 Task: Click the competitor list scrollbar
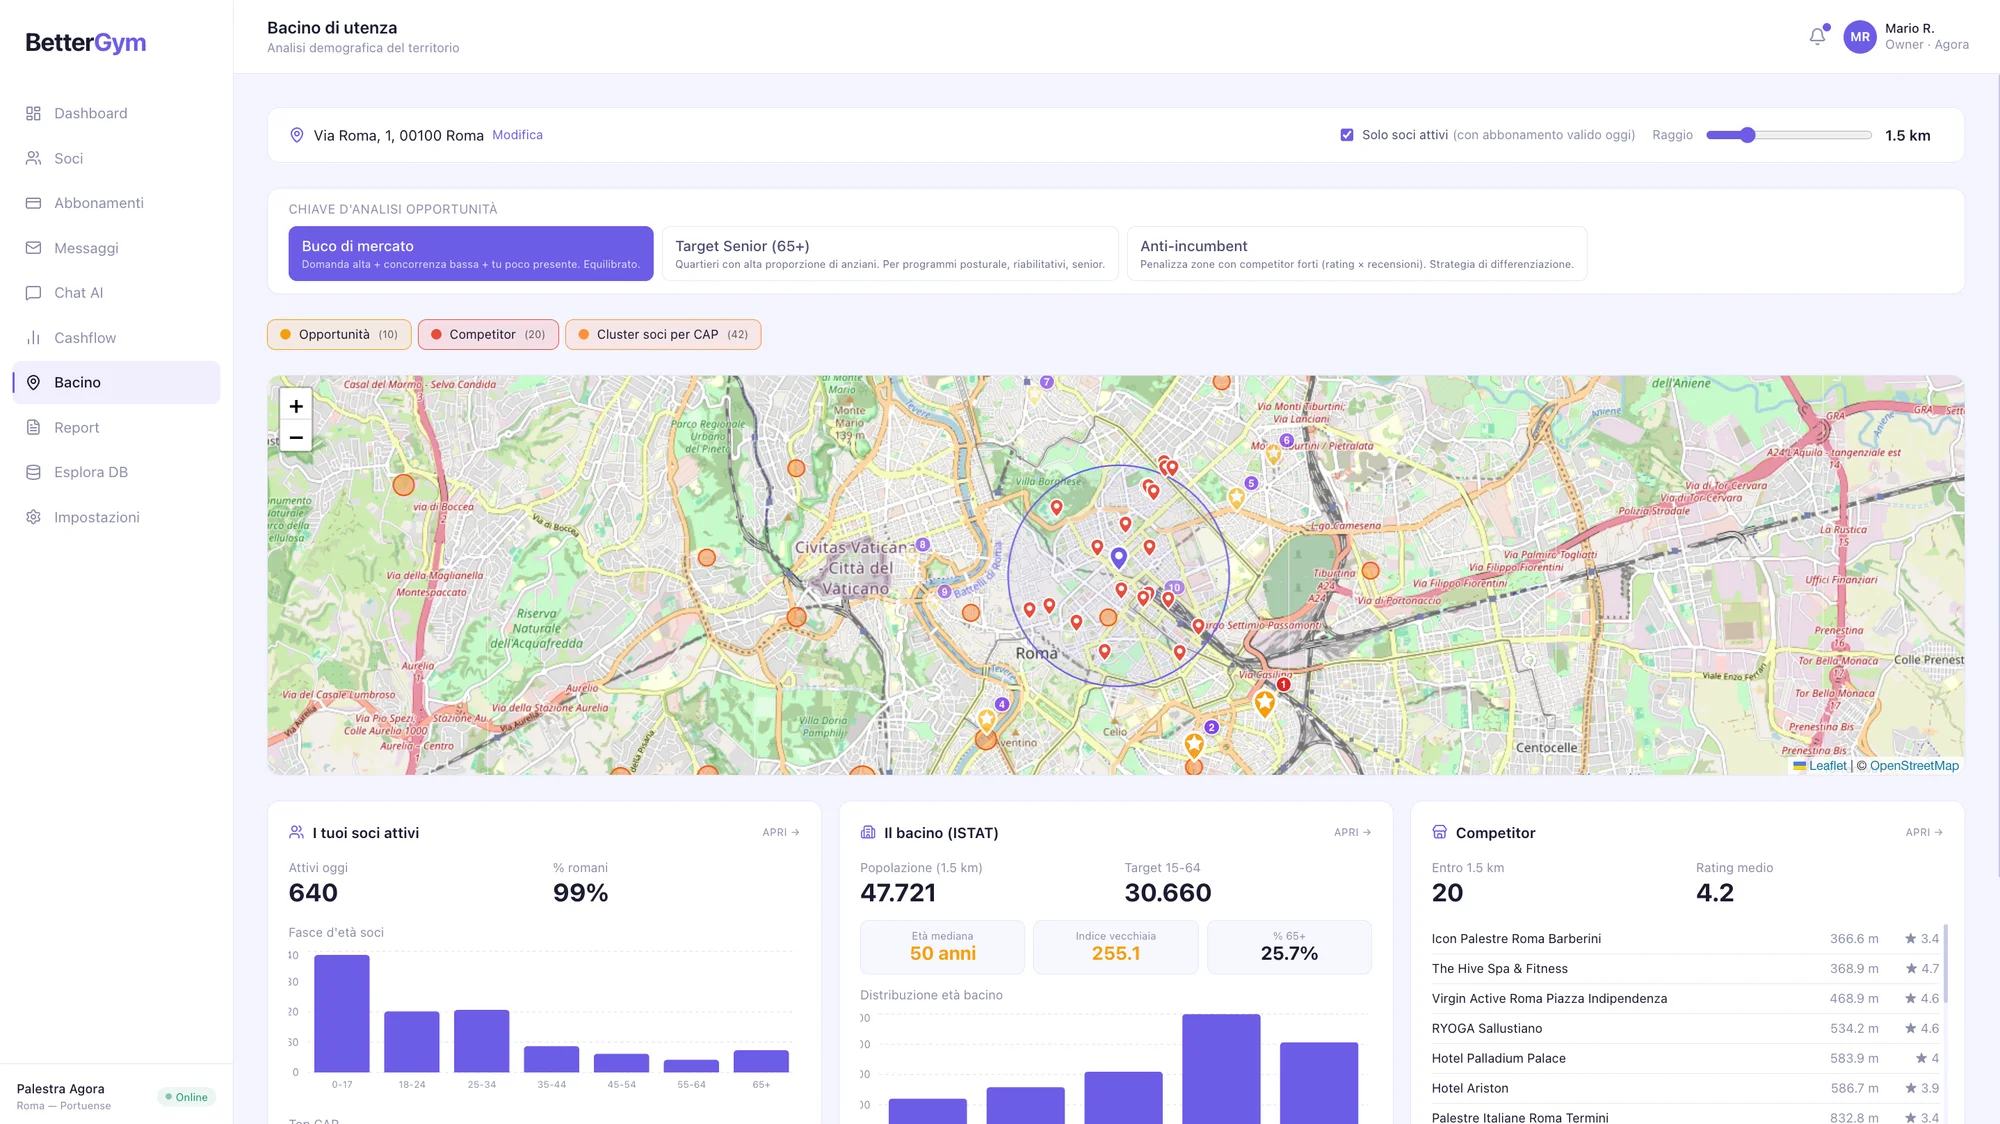pos(1945,964)
